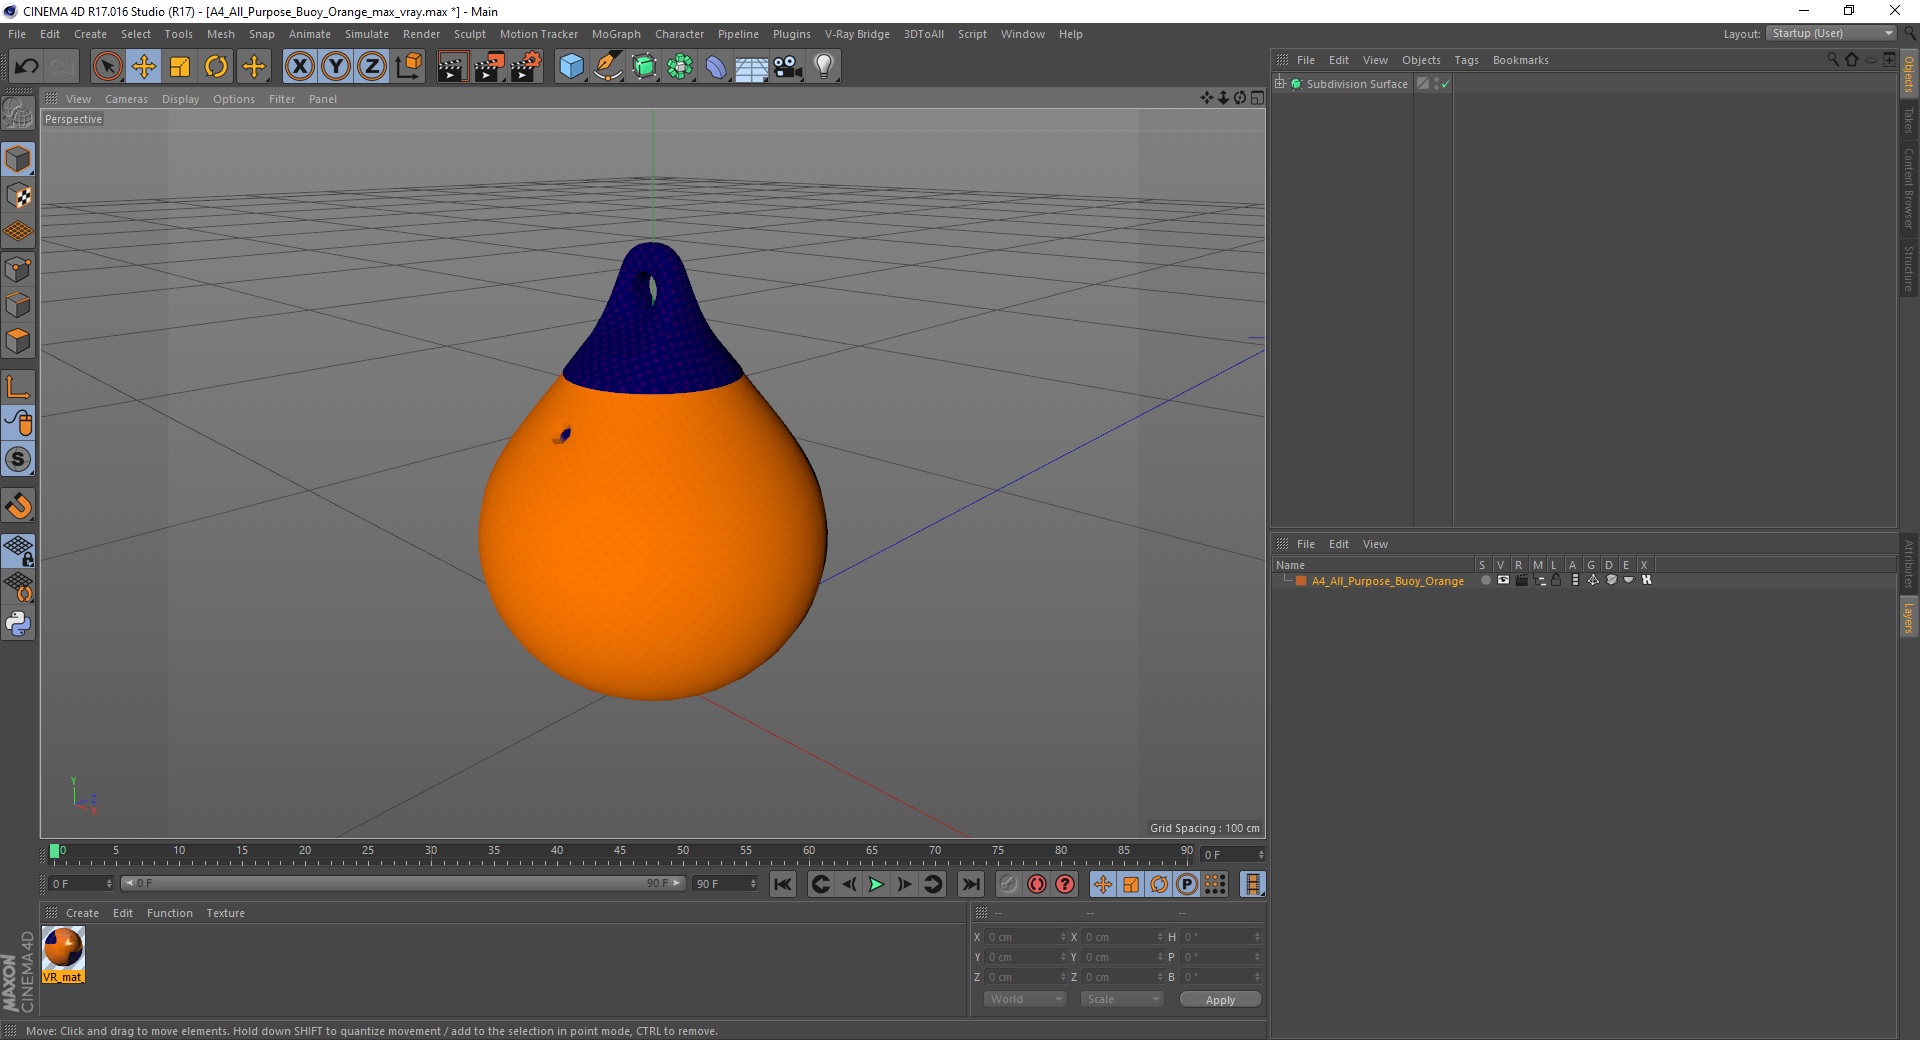The height and width of the screenshot is (1040, 1920).
Task: Switch to Points mode
Action: point(18,269)
